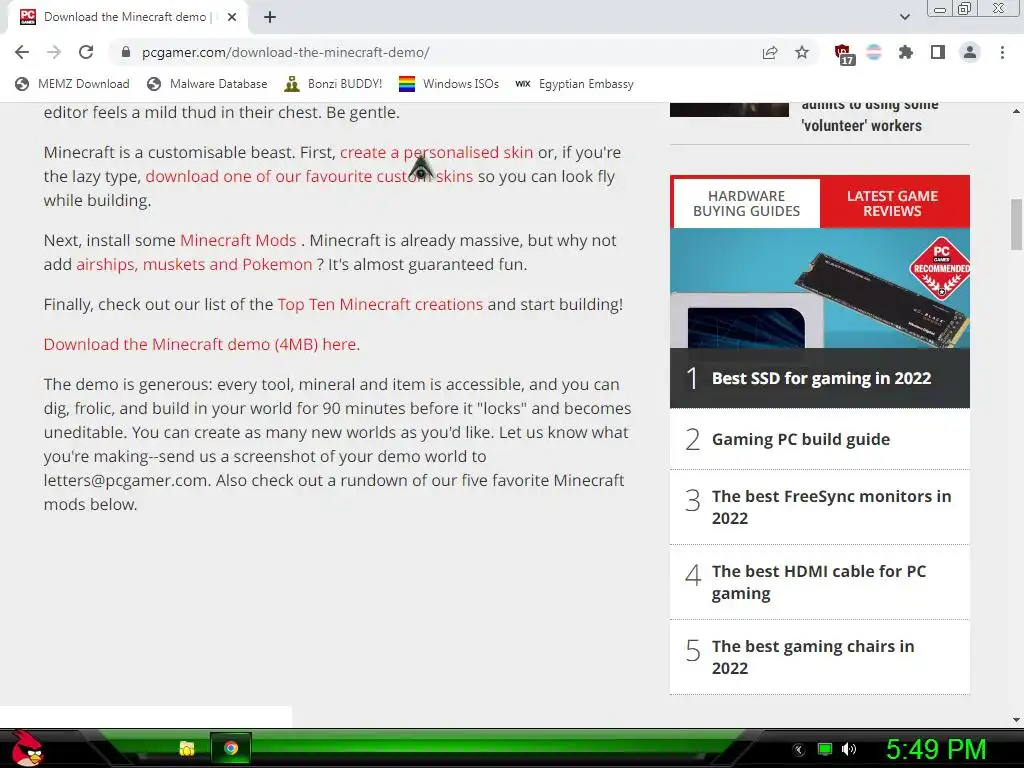The height and width of the screenshot is (768, 1024).
Task: Select the Download the Minecraft demo tab
Action: [x=127, y=17]
